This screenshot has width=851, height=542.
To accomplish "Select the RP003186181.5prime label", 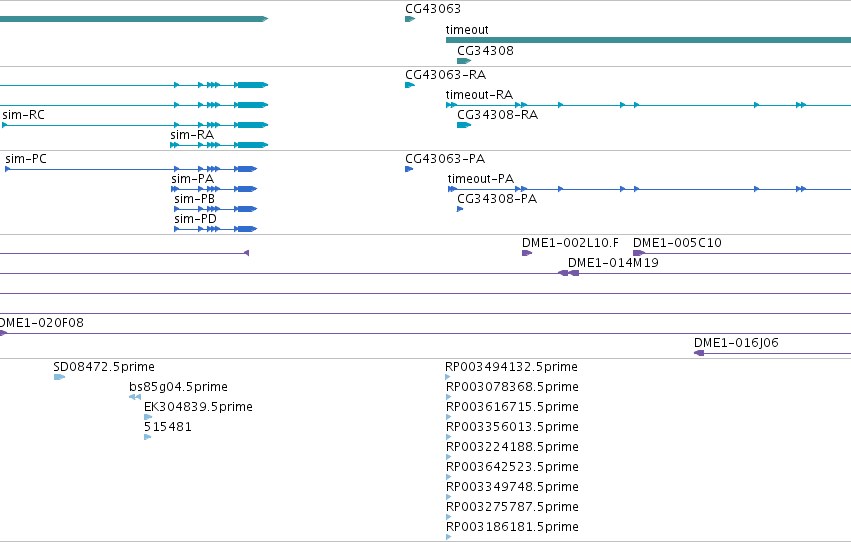I will (512, 528).
